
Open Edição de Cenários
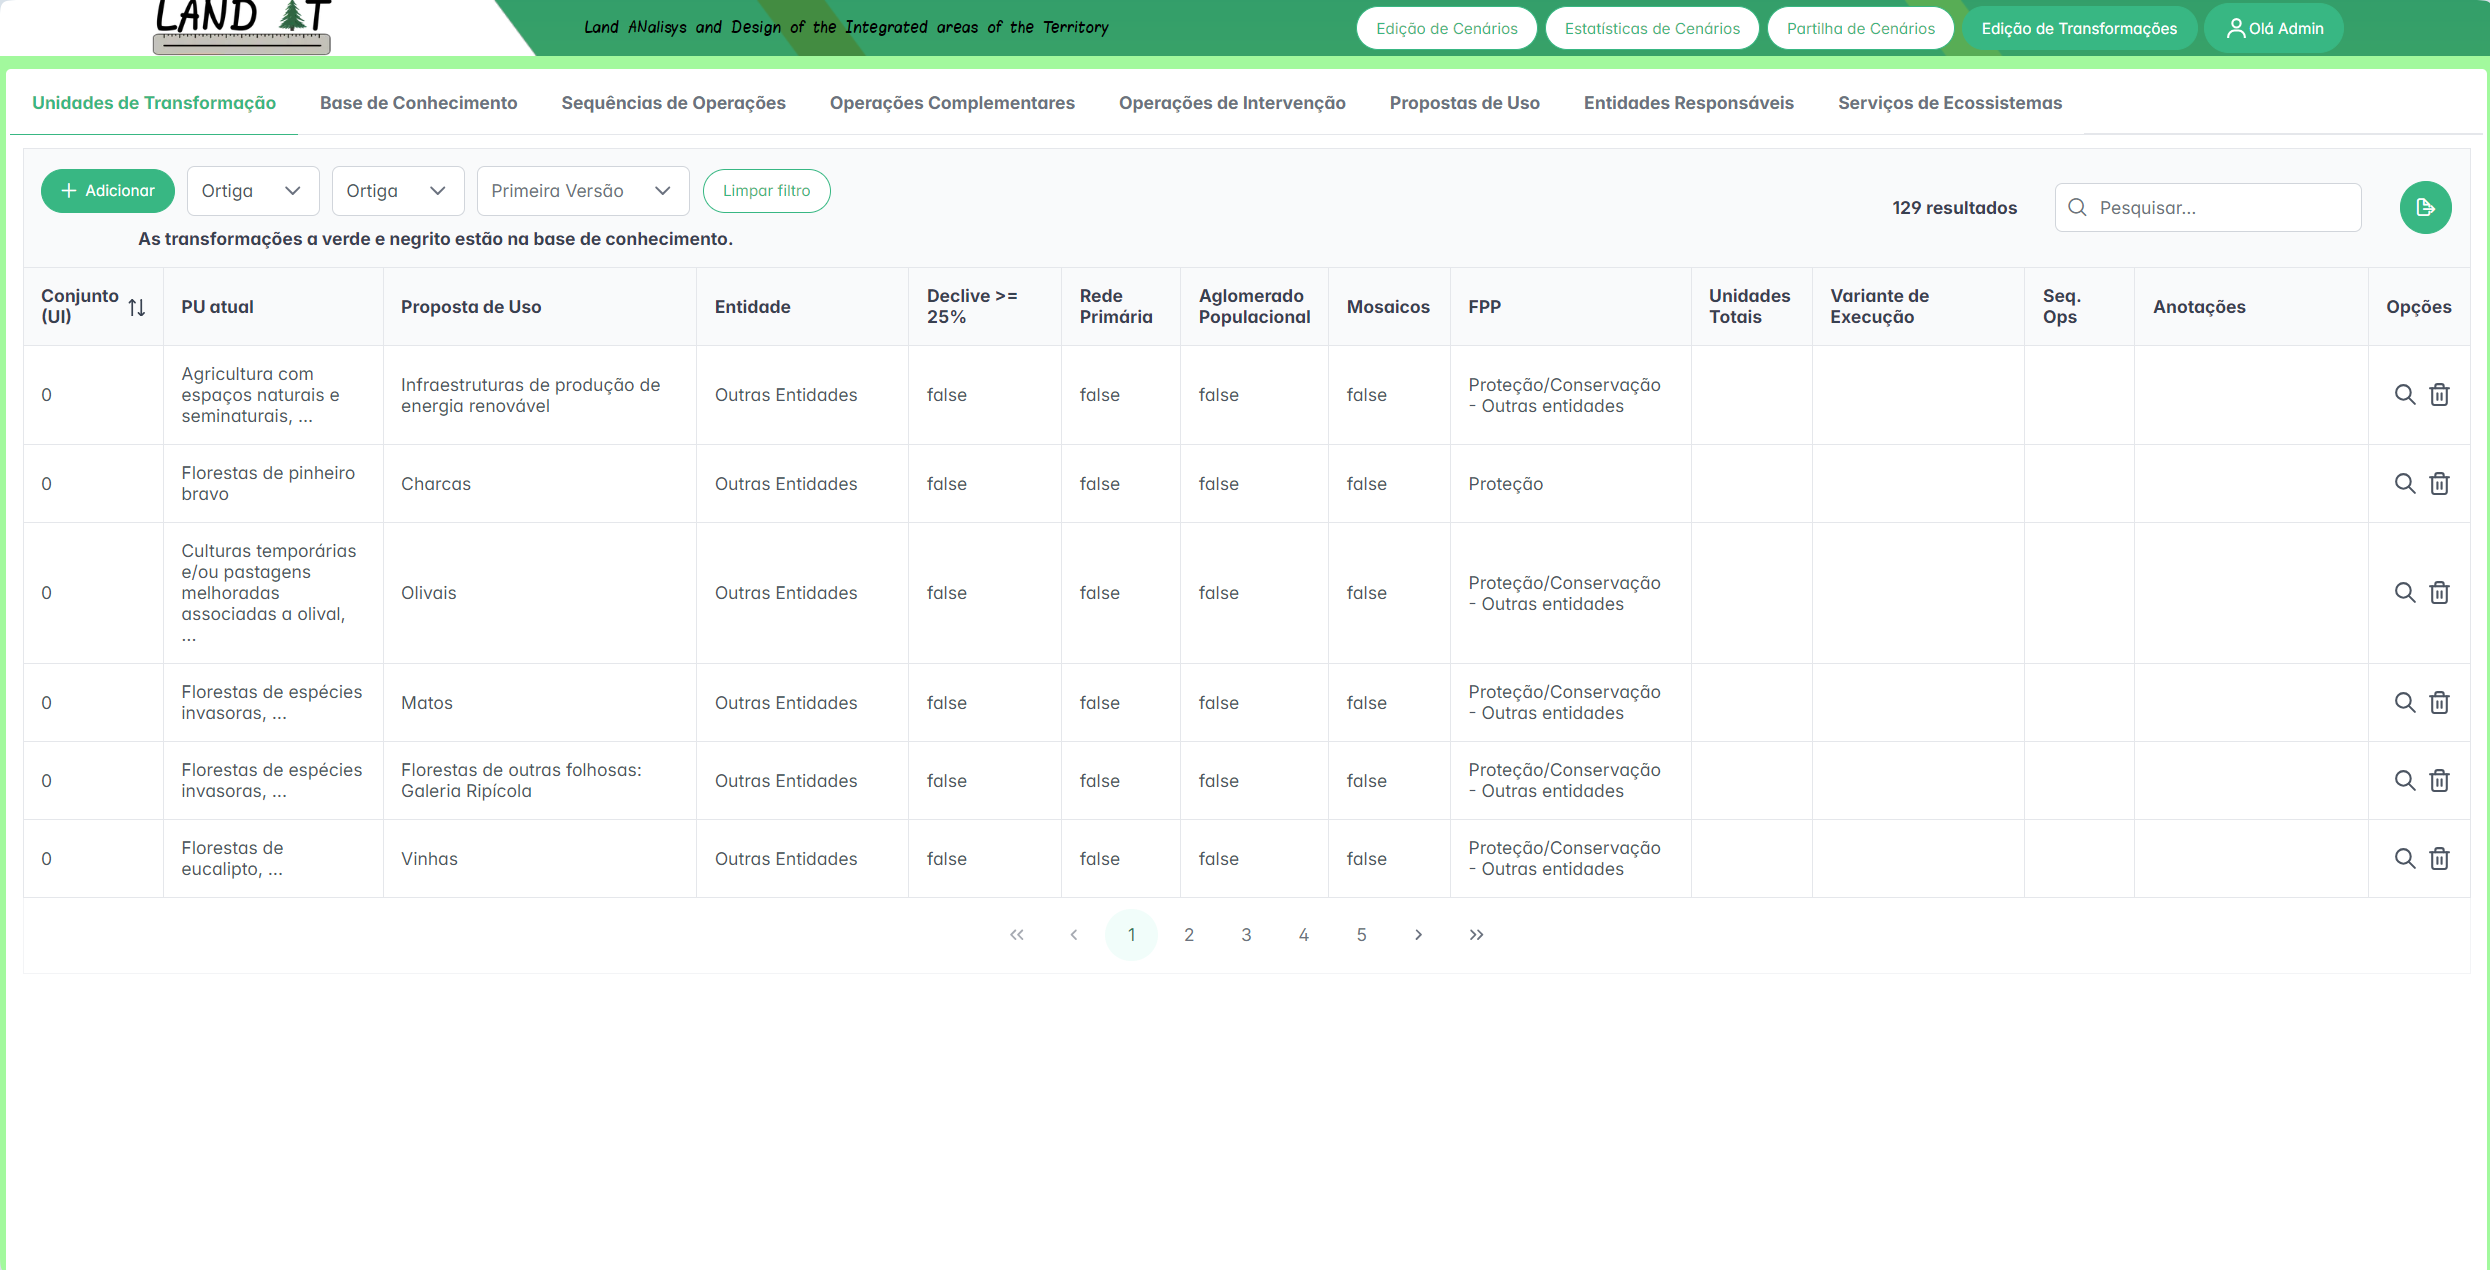click(x=1446, y=28)
